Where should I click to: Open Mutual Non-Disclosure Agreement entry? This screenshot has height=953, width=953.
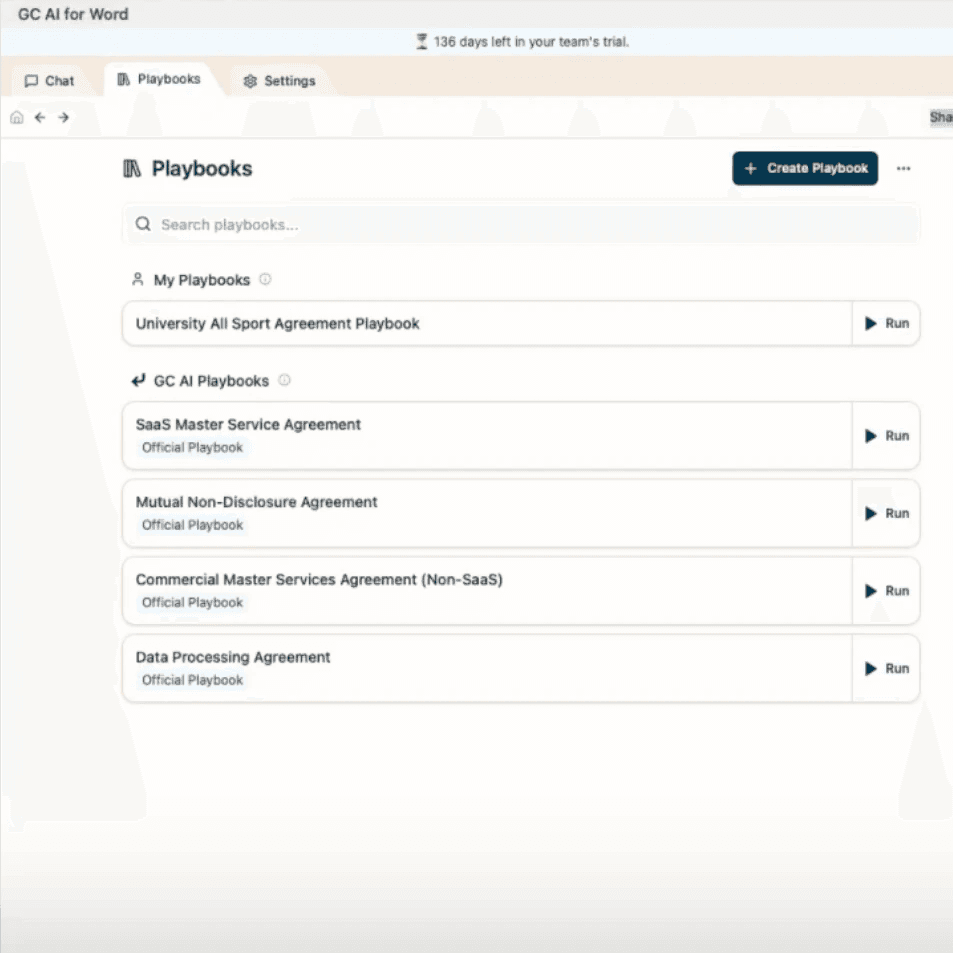[x=487, y=514]
